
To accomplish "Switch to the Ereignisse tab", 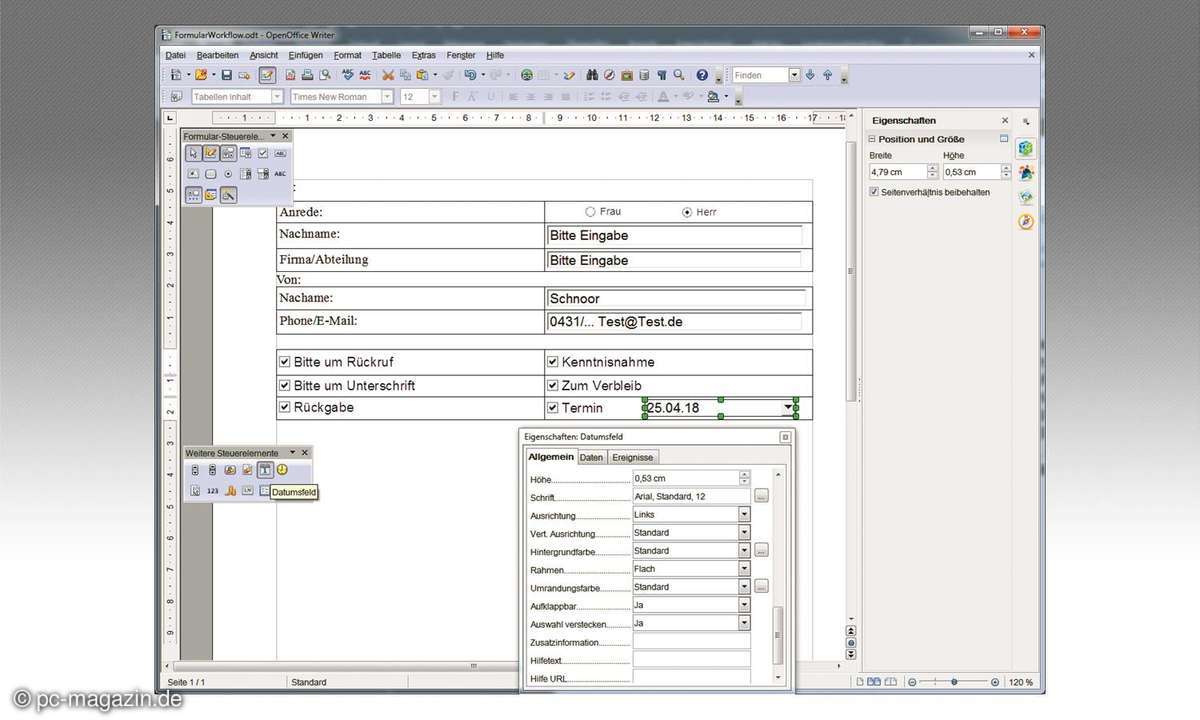I will pyautogui.click(x=631, y=457).
